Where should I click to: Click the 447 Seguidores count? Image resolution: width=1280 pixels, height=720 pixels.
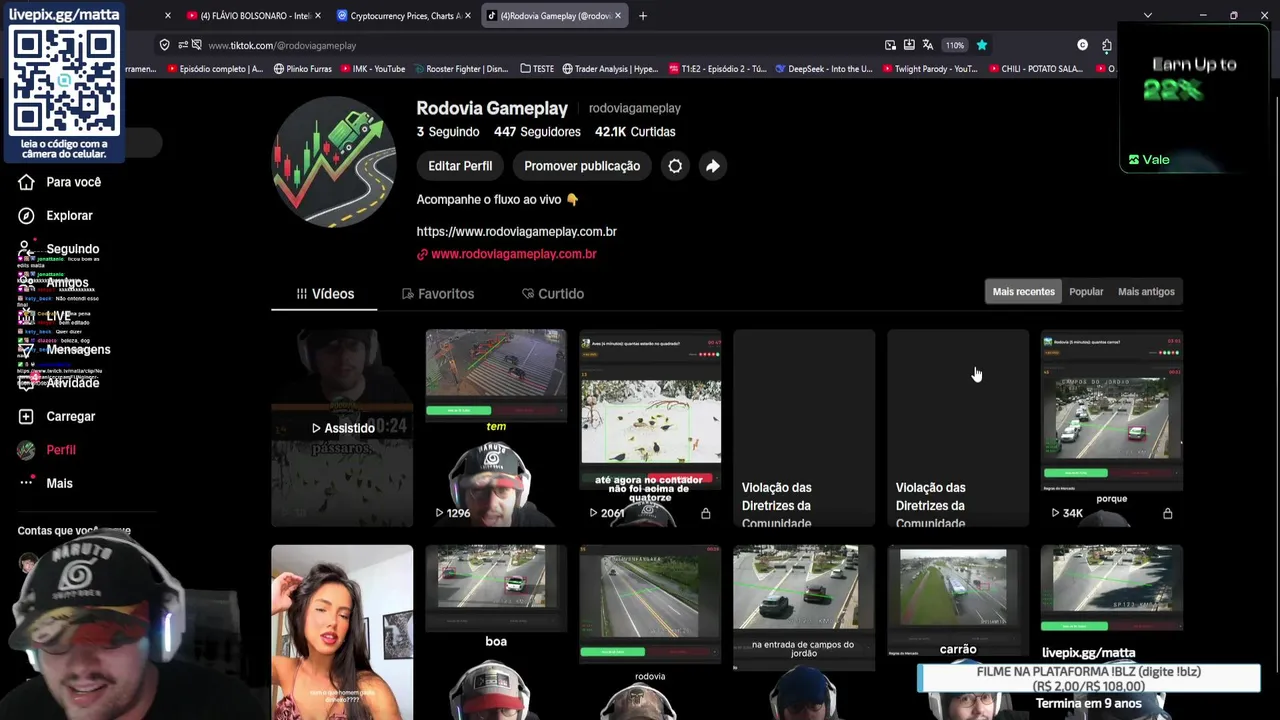pyautogui.click(x=537, y=132)
